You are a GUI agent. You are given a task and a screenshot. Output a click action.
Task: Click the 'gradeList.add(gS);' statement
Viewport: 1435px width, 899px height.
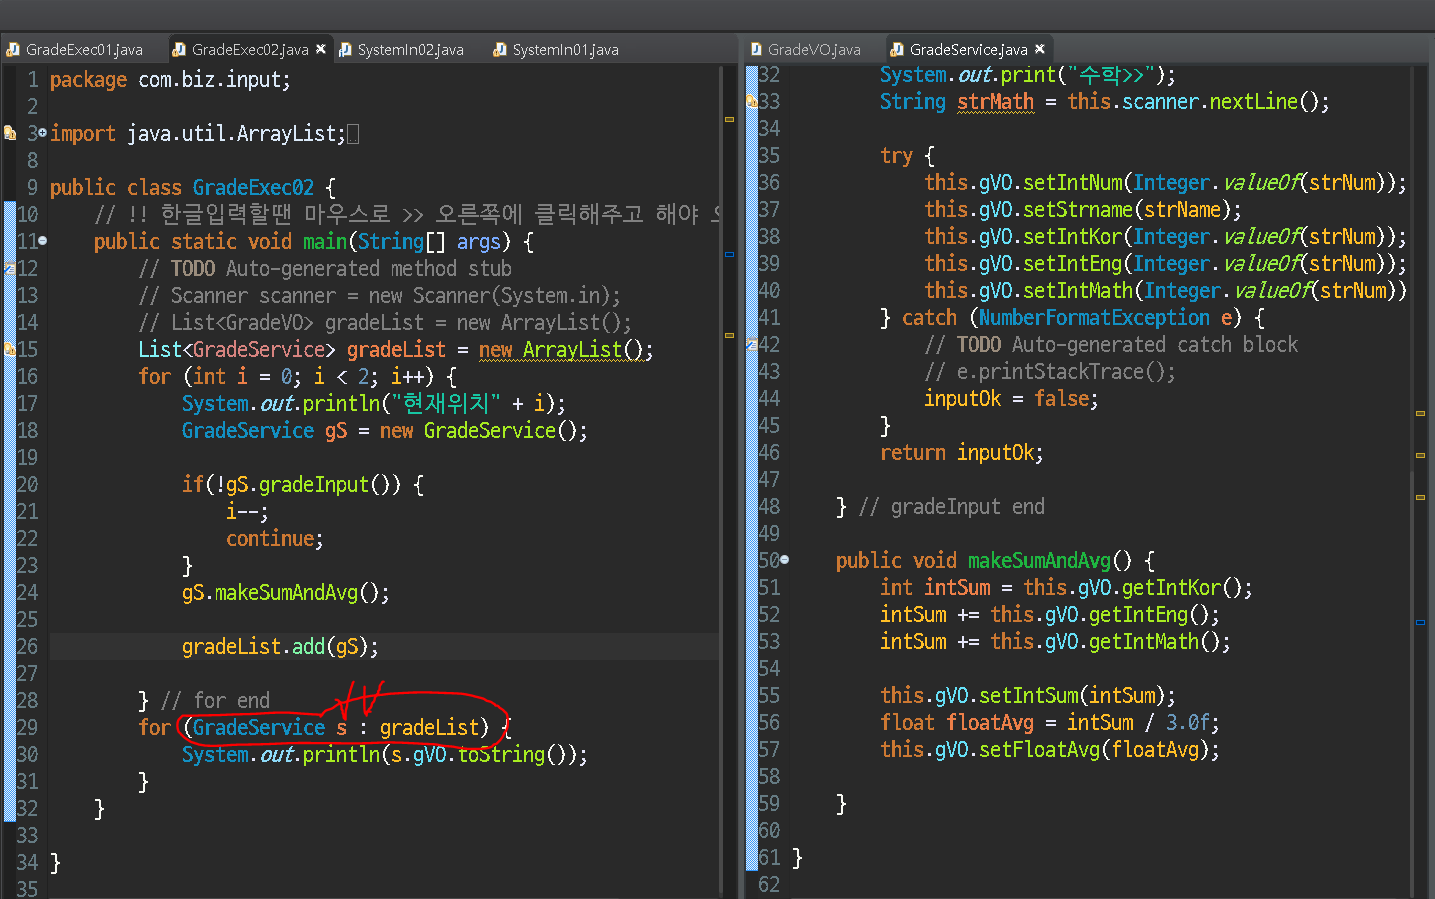tap(280, 647)
